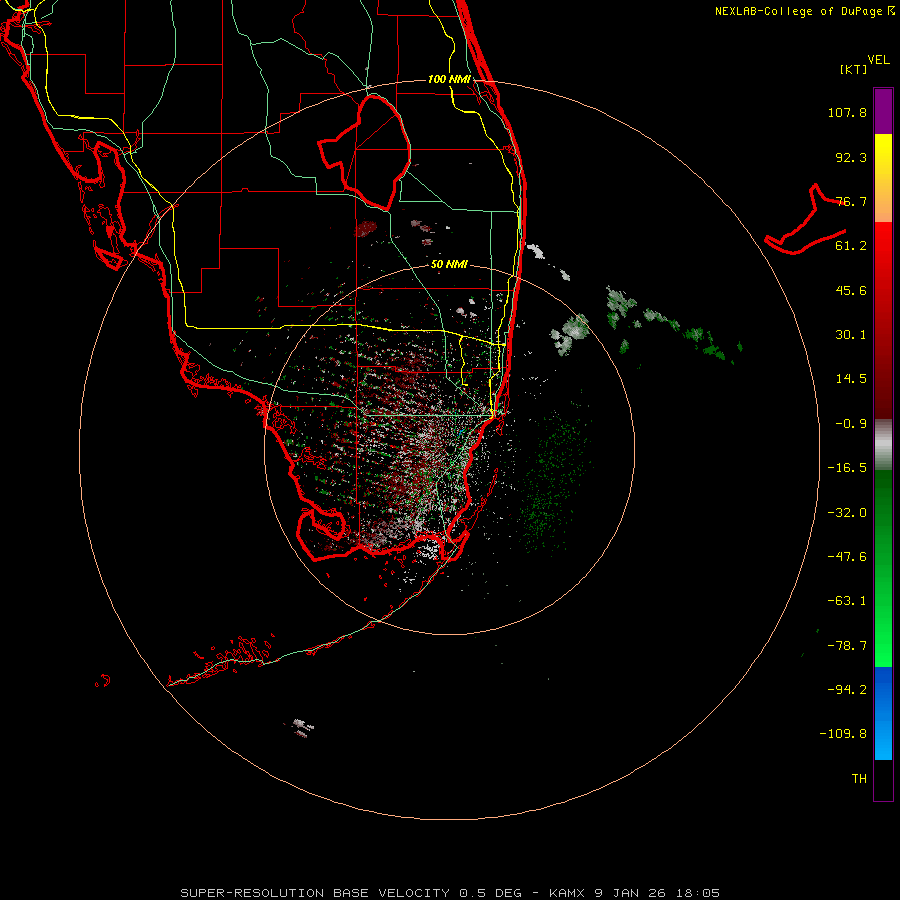Click the 30.1 velocity value
The image size is (900, 900).
[851, 335]
